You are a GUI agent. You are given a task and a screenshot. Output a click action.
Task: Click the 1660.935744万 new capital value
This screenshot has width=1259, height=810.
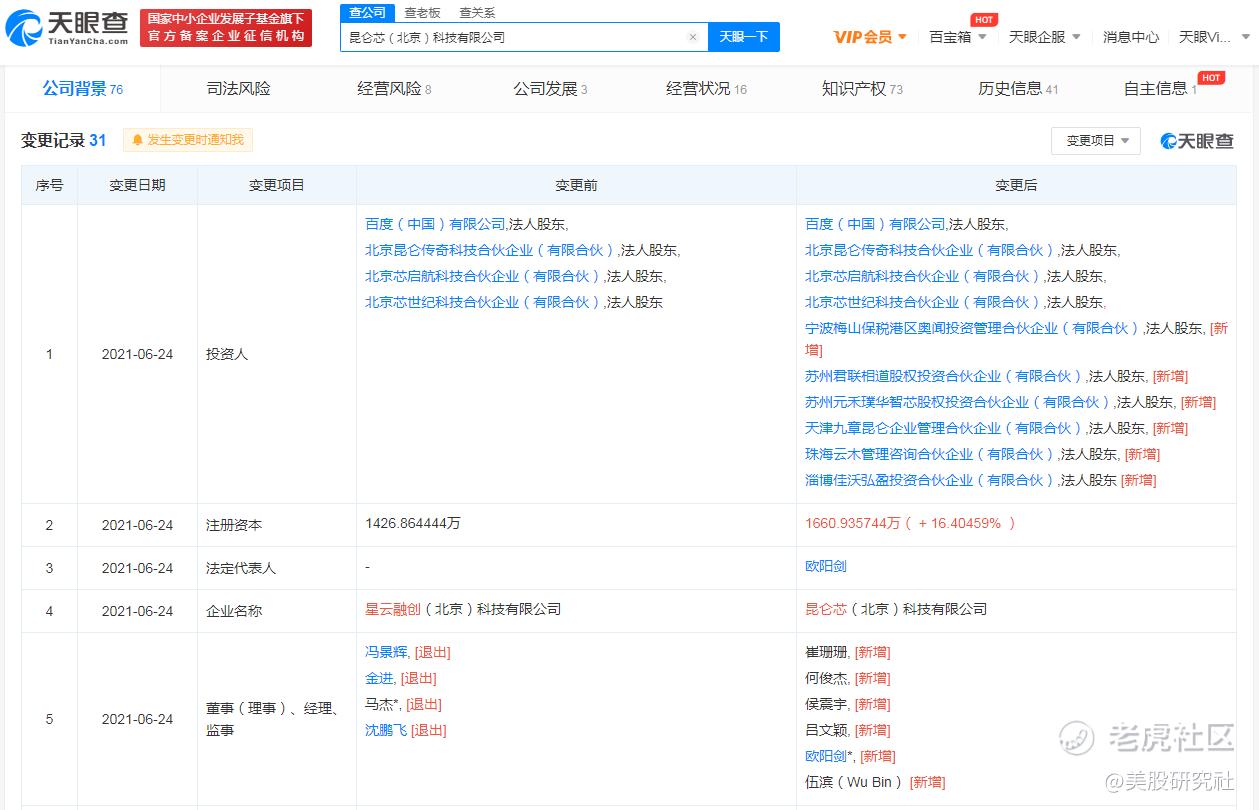(853, 524)
